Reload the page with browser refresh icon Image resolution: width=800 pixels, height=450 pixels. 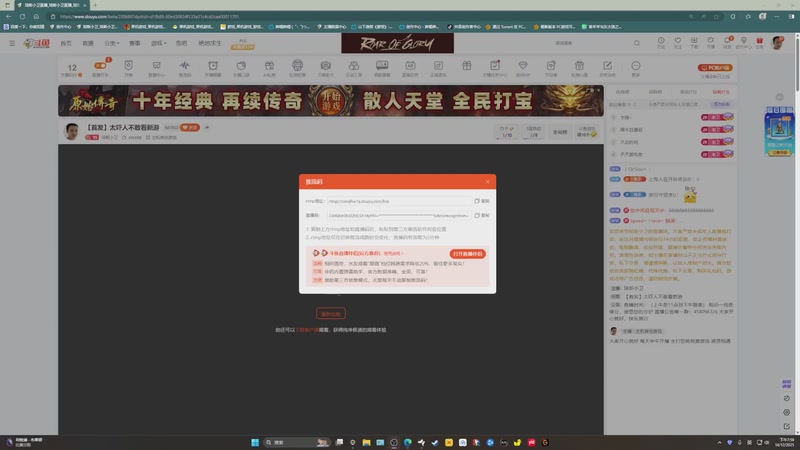pos(22,16)
